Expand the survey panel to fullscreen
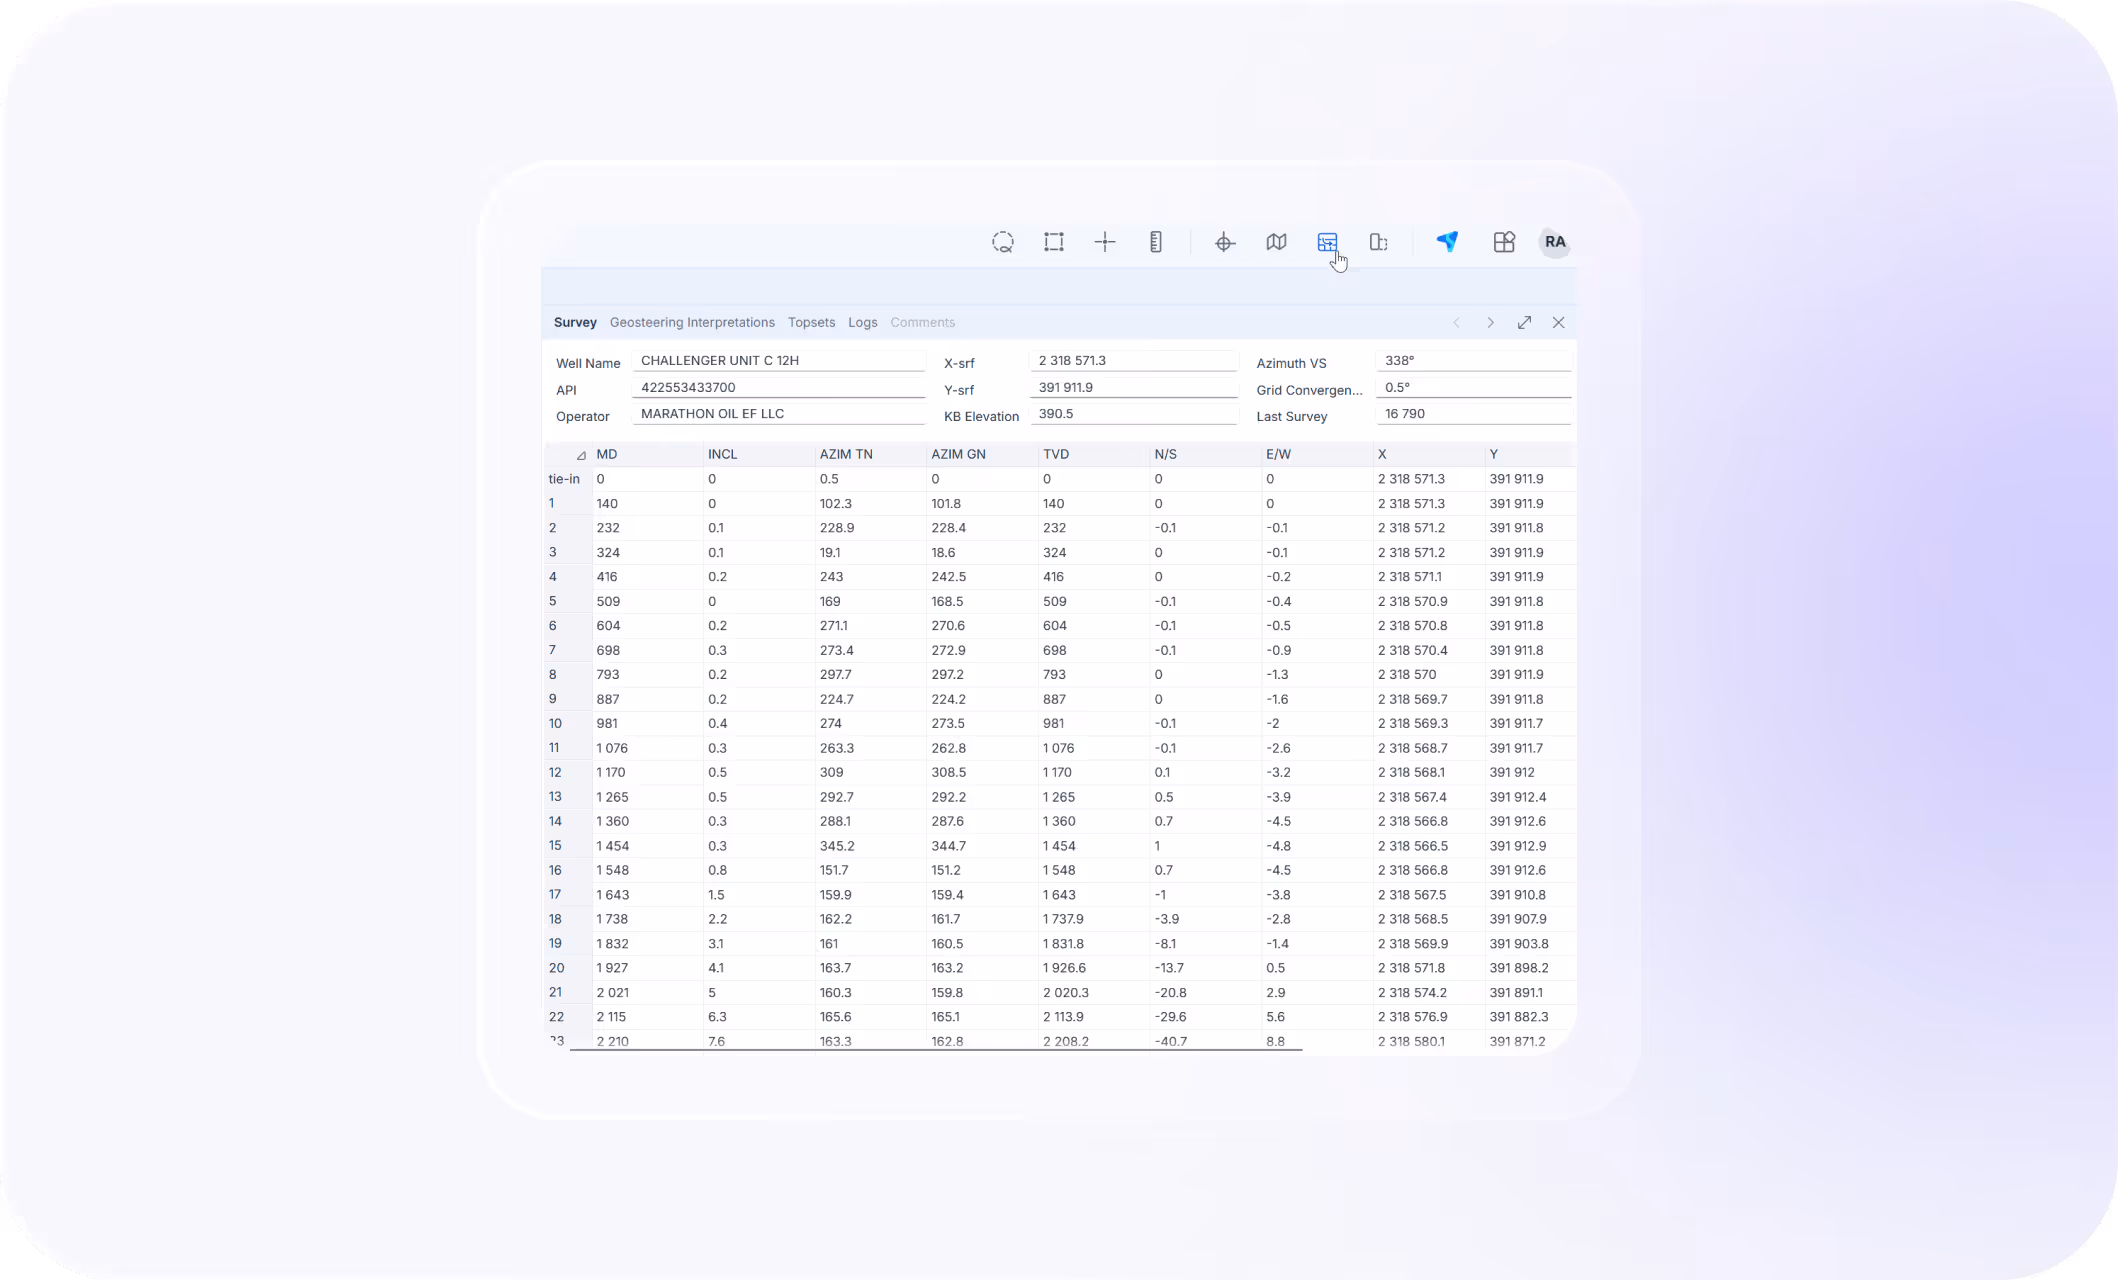 click(x=1524, y=323)
